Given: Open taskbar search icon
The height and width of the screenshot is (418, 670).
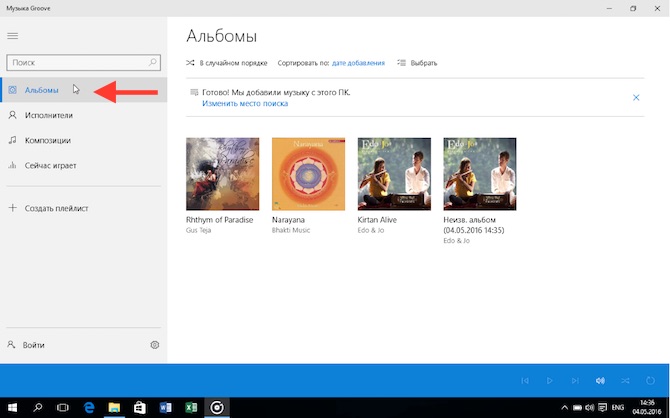Looking at the screenshot, I should point(38,408).
